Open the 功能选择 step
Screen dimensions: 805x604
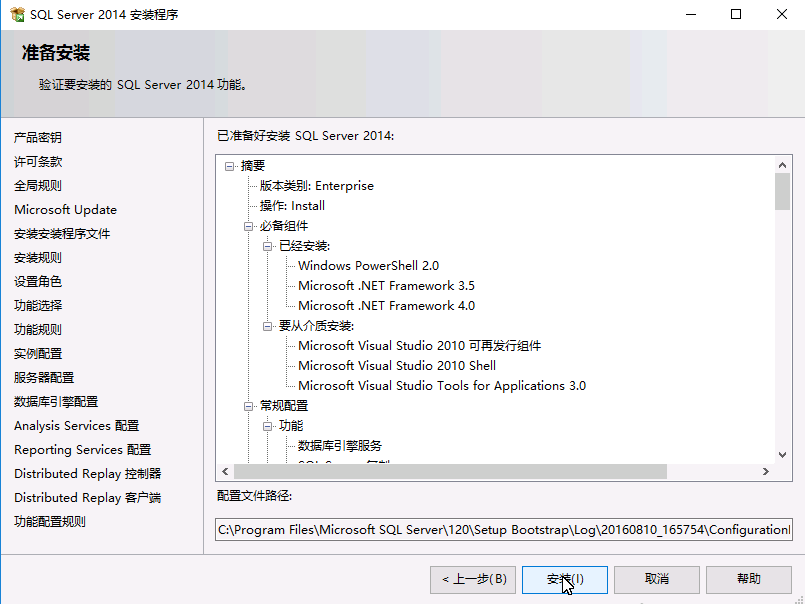38,305
